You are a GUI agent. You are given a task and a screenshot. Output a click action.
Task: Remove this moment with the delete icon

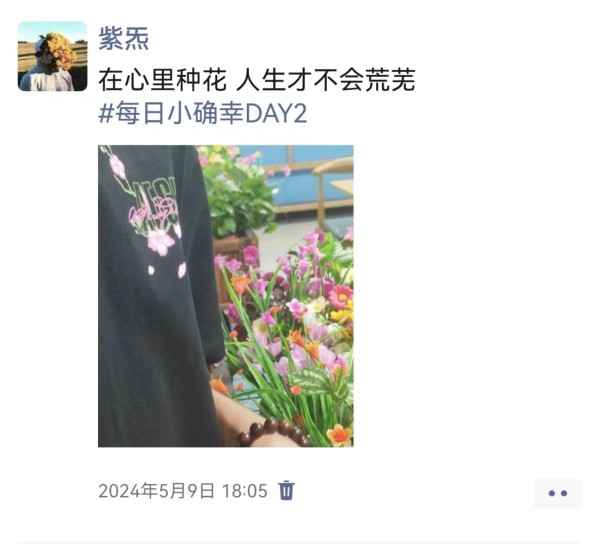pyautogui.click(x=286, y=490)
